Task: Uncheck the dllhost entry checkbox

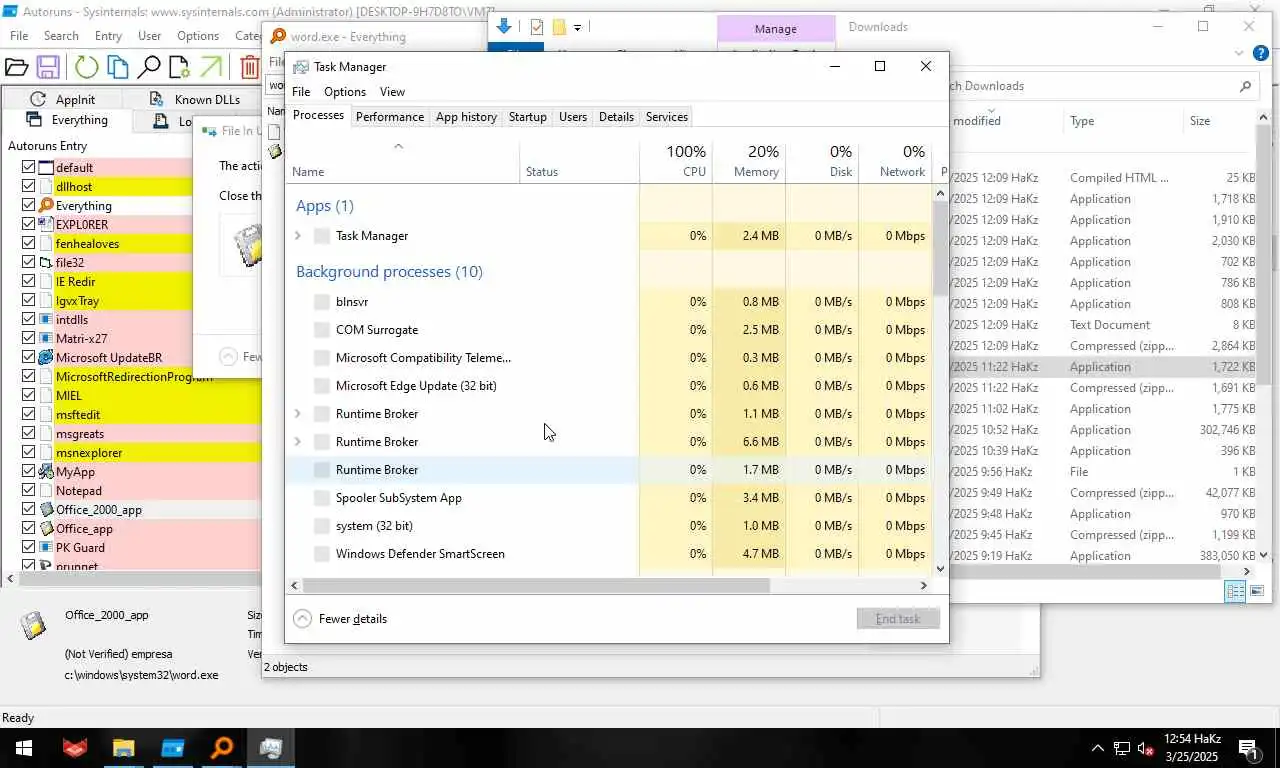Action: (28, 186)
